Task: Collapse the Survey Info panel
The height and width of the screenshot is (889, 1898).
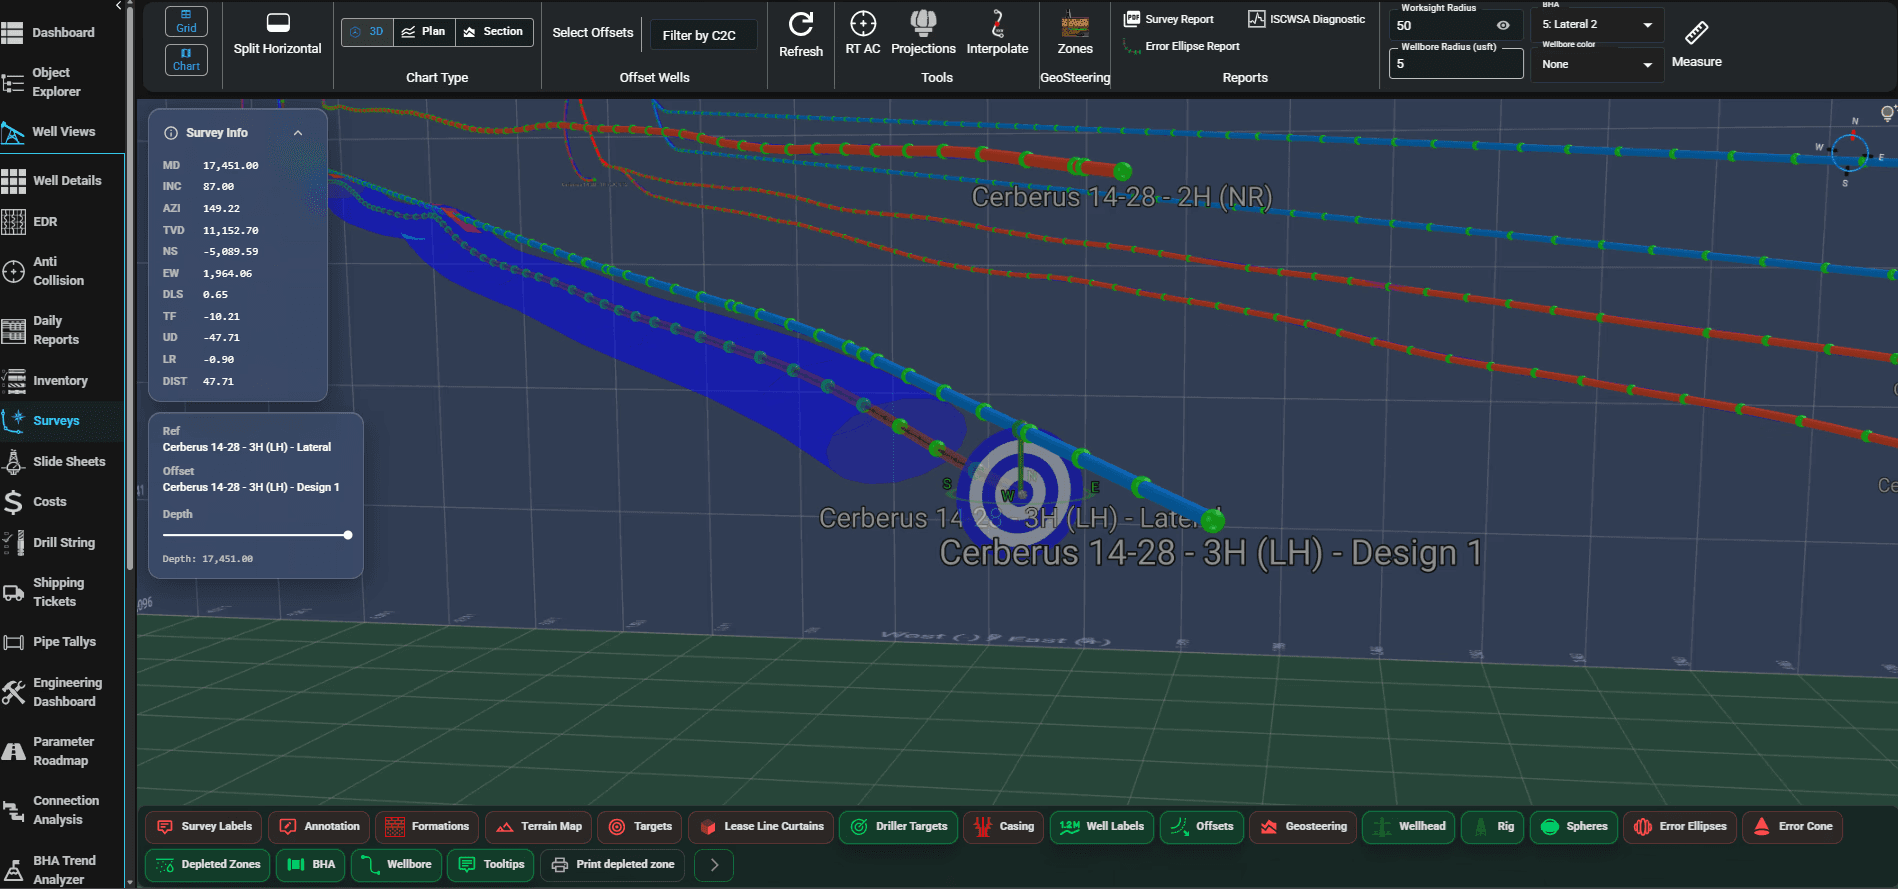Action: (298, 133)
